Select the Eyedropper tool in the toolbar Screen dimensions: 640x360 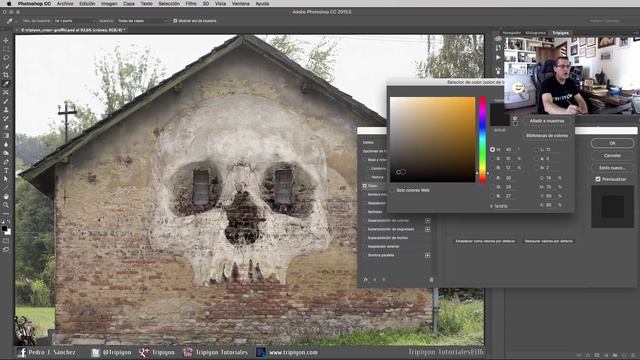pos(6,84)
